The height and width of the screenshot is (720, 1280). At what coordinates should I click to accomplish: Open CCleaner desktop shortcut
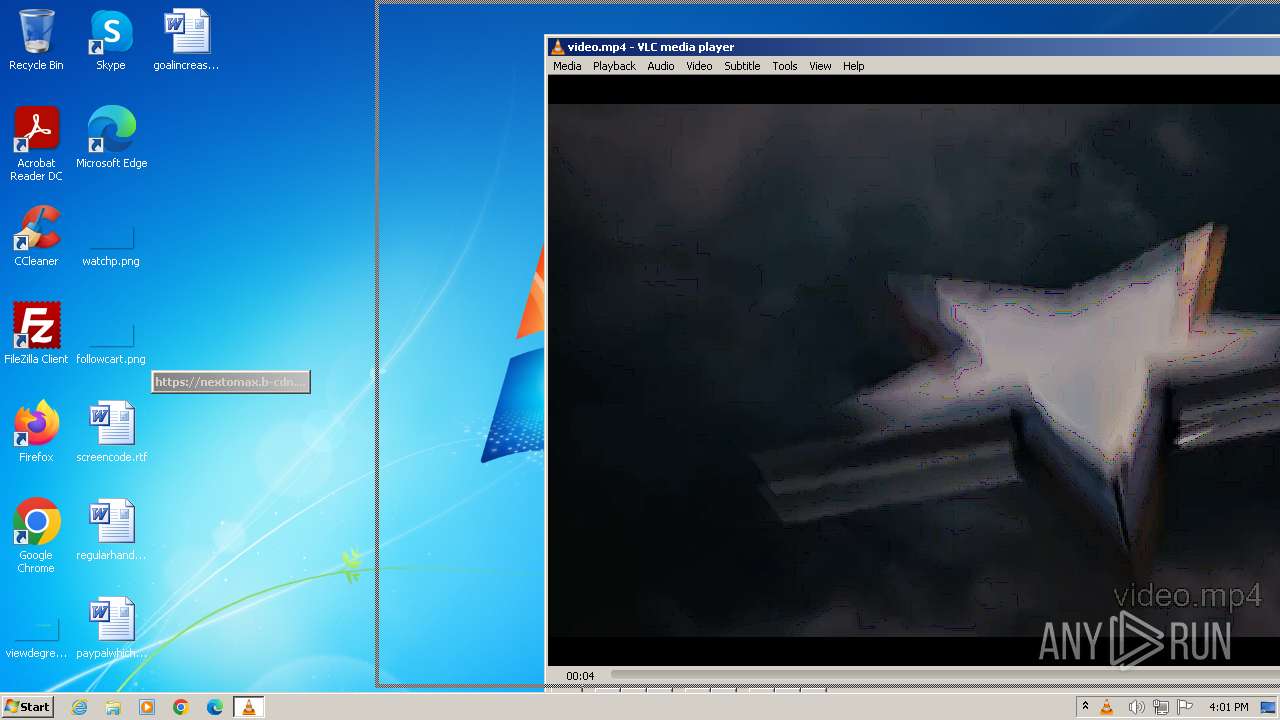(x=36, y=236)
